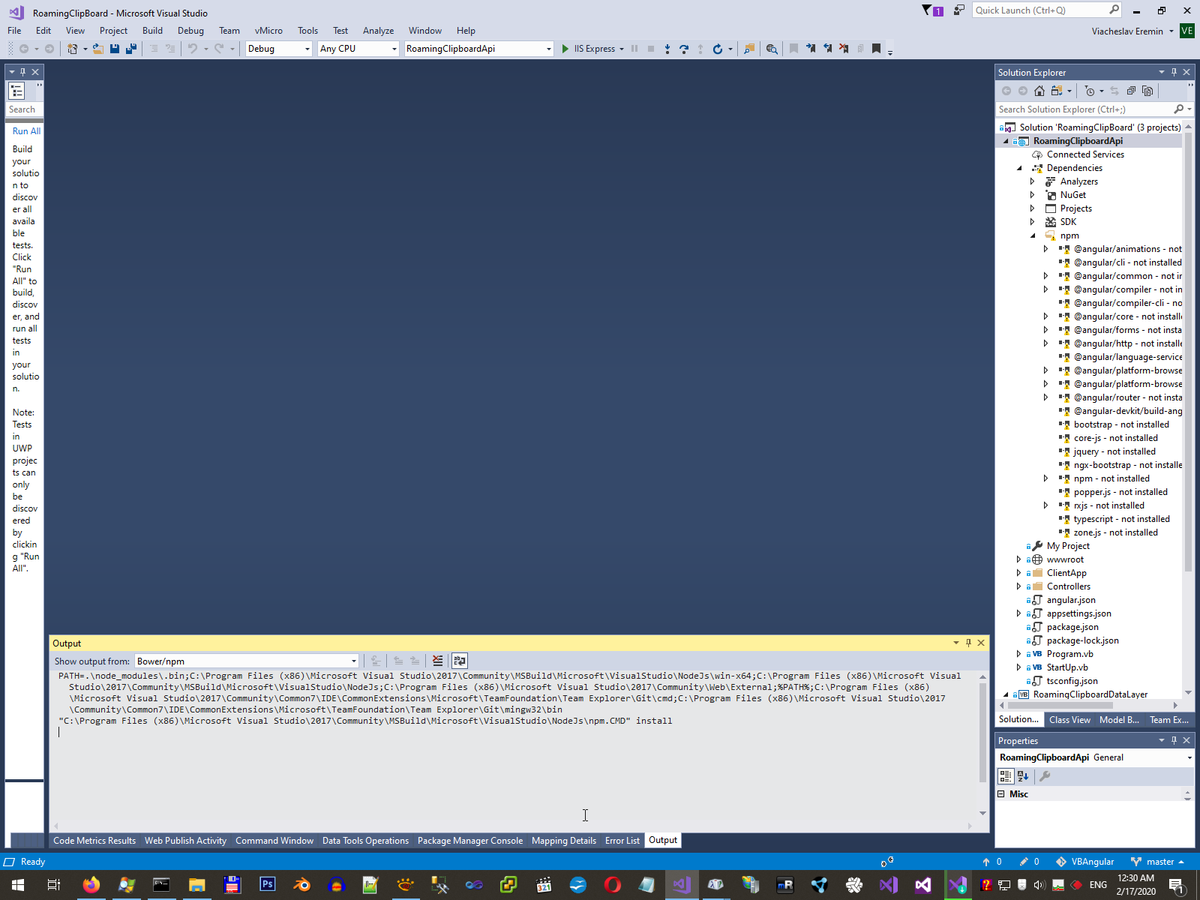Click the Test Explorer group-by icon

(16, 91)
